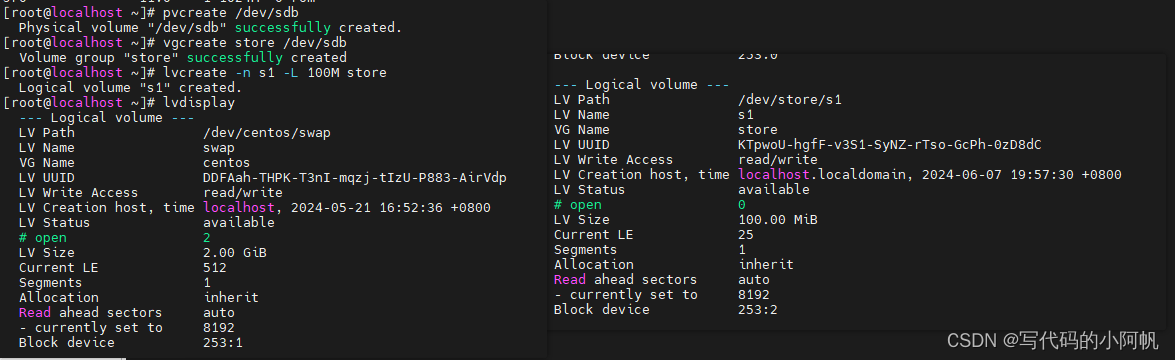
Task: Click the VG Name value 'store'
Action: (x=758, y=130)
